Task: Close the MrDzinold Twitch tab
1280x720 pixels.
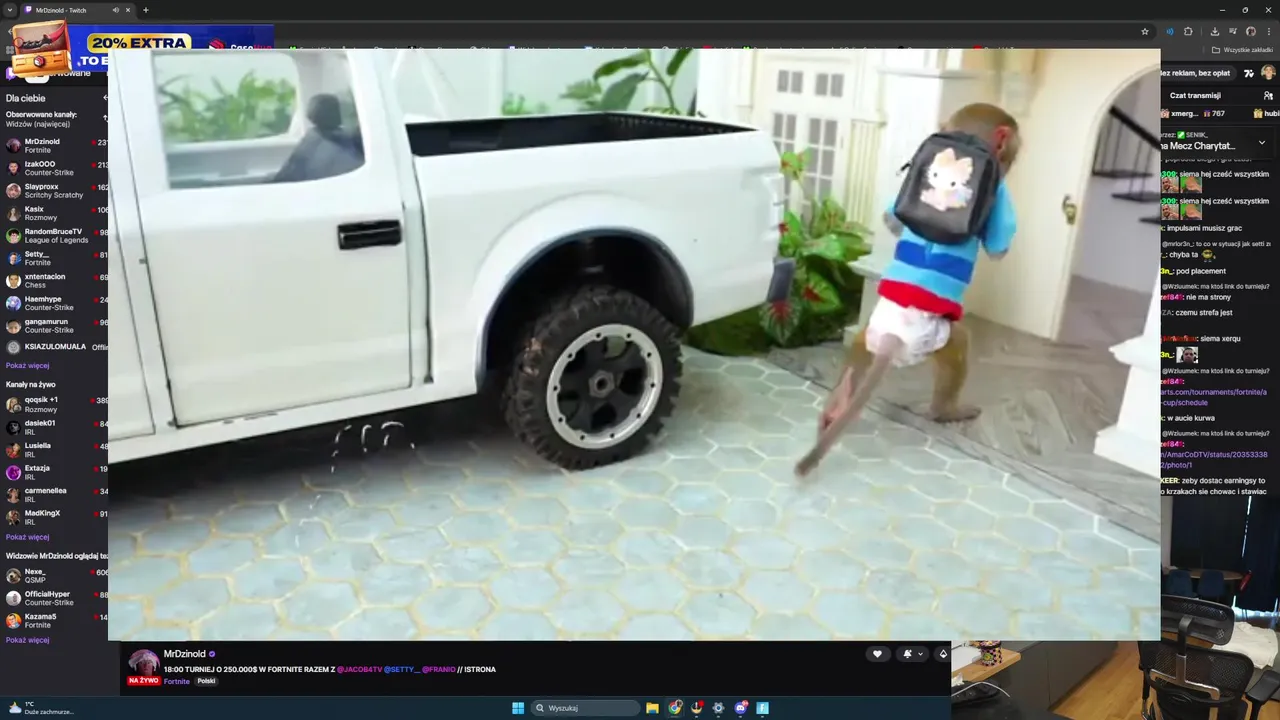Action: (x=130, y=10)
